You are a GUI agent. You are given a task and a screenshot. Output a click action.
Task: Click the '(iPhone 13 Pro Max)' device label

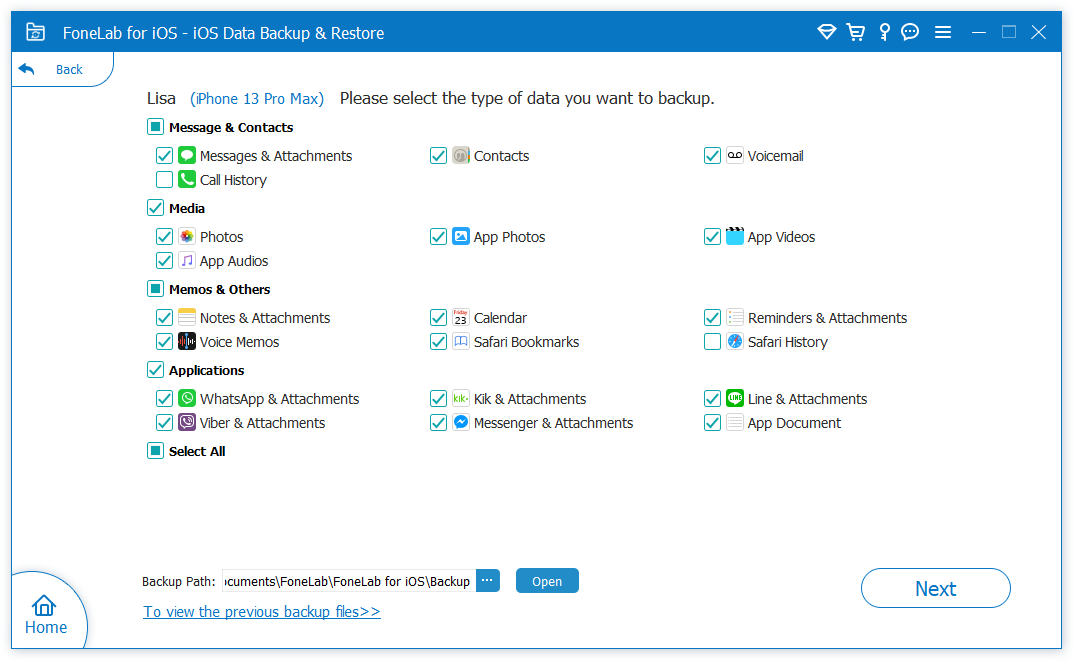[x=257, y=99]
